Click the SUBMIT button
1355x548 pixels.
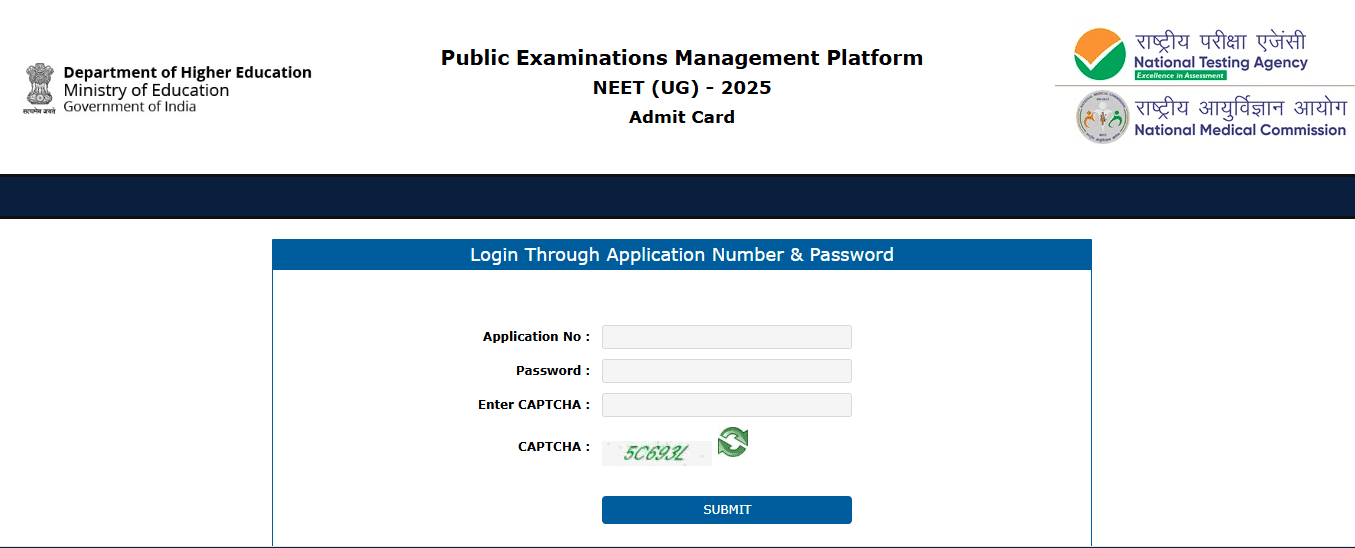click(727, 510)
